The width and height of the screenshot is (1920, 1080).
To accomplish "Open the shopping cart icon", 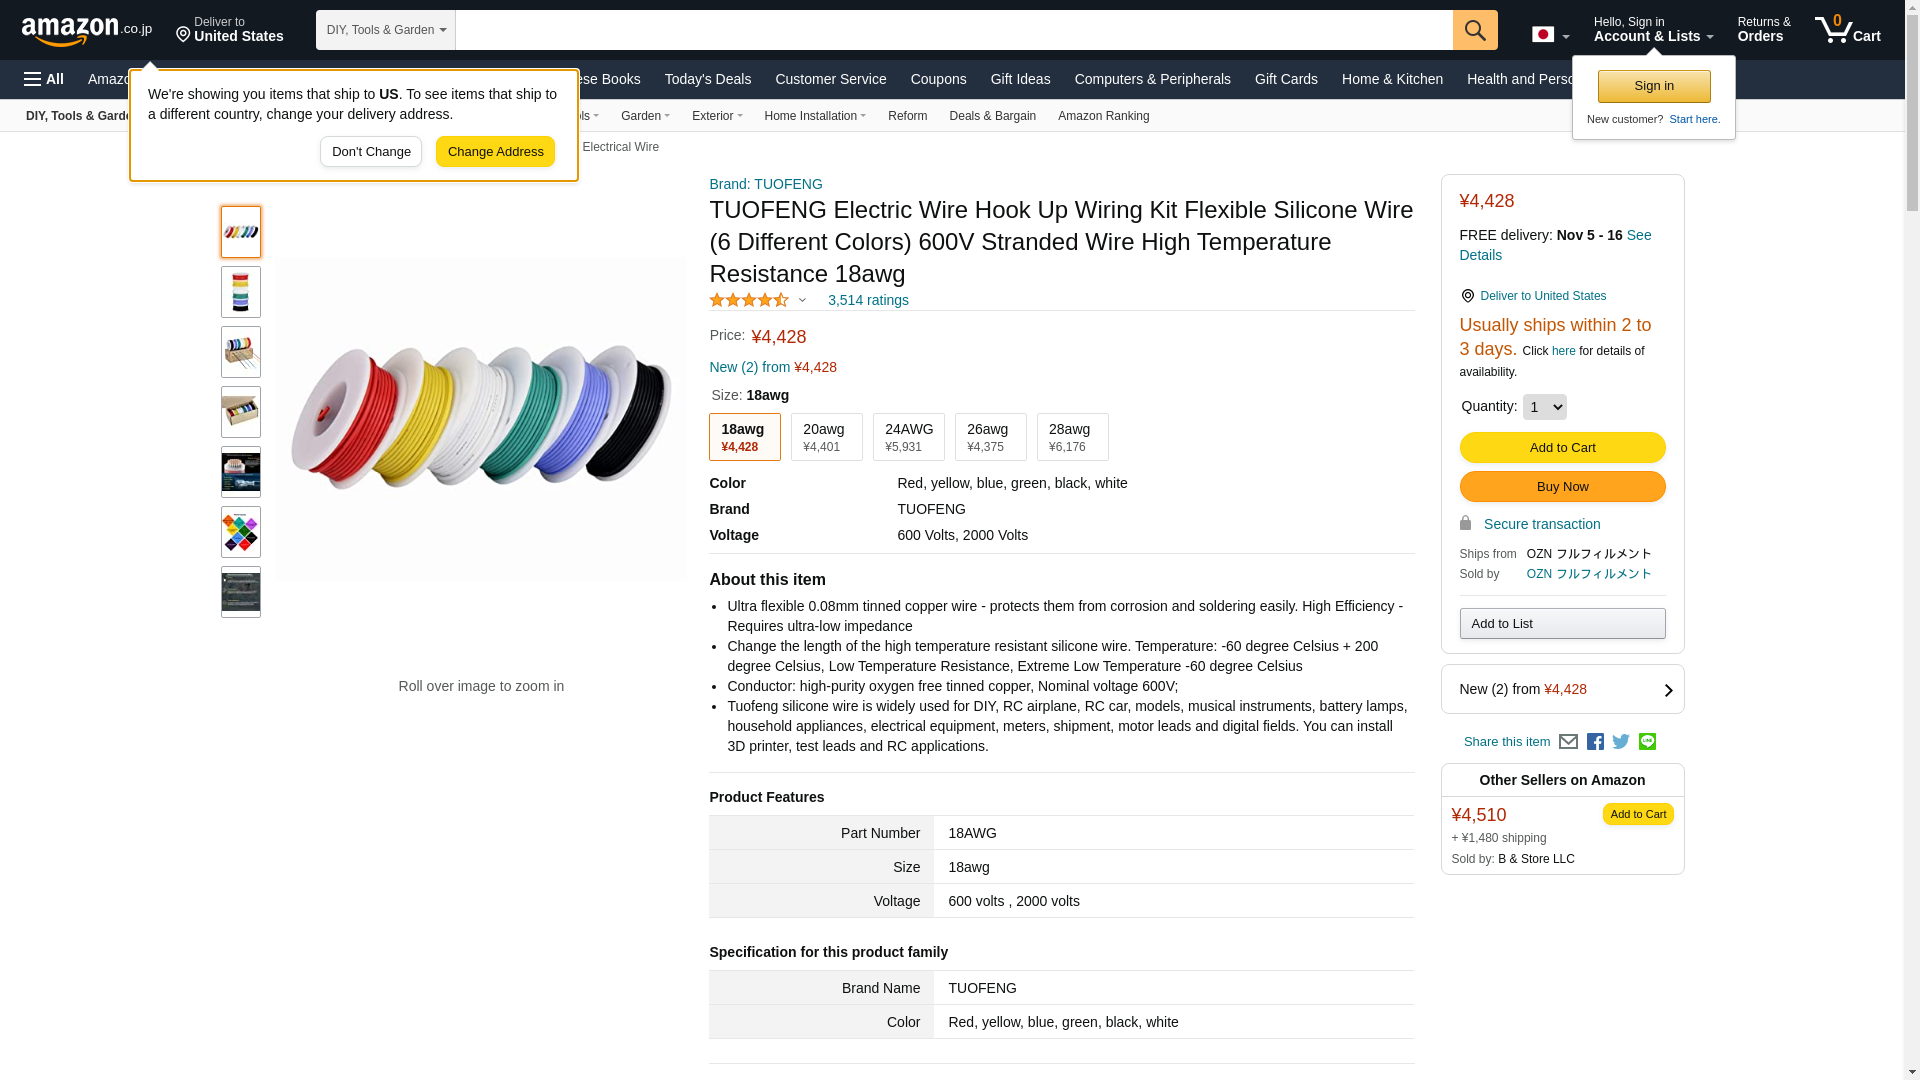I will coord(1847,29).
